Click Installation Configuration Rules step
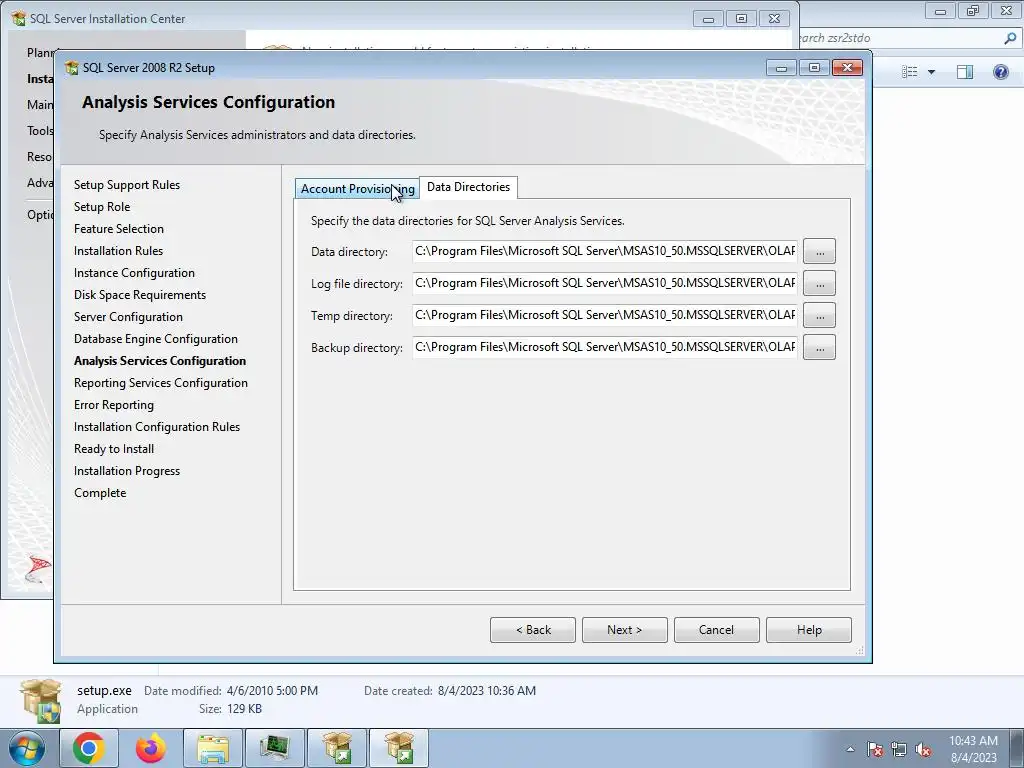The image size is (1024, 768). click(157, 427)
